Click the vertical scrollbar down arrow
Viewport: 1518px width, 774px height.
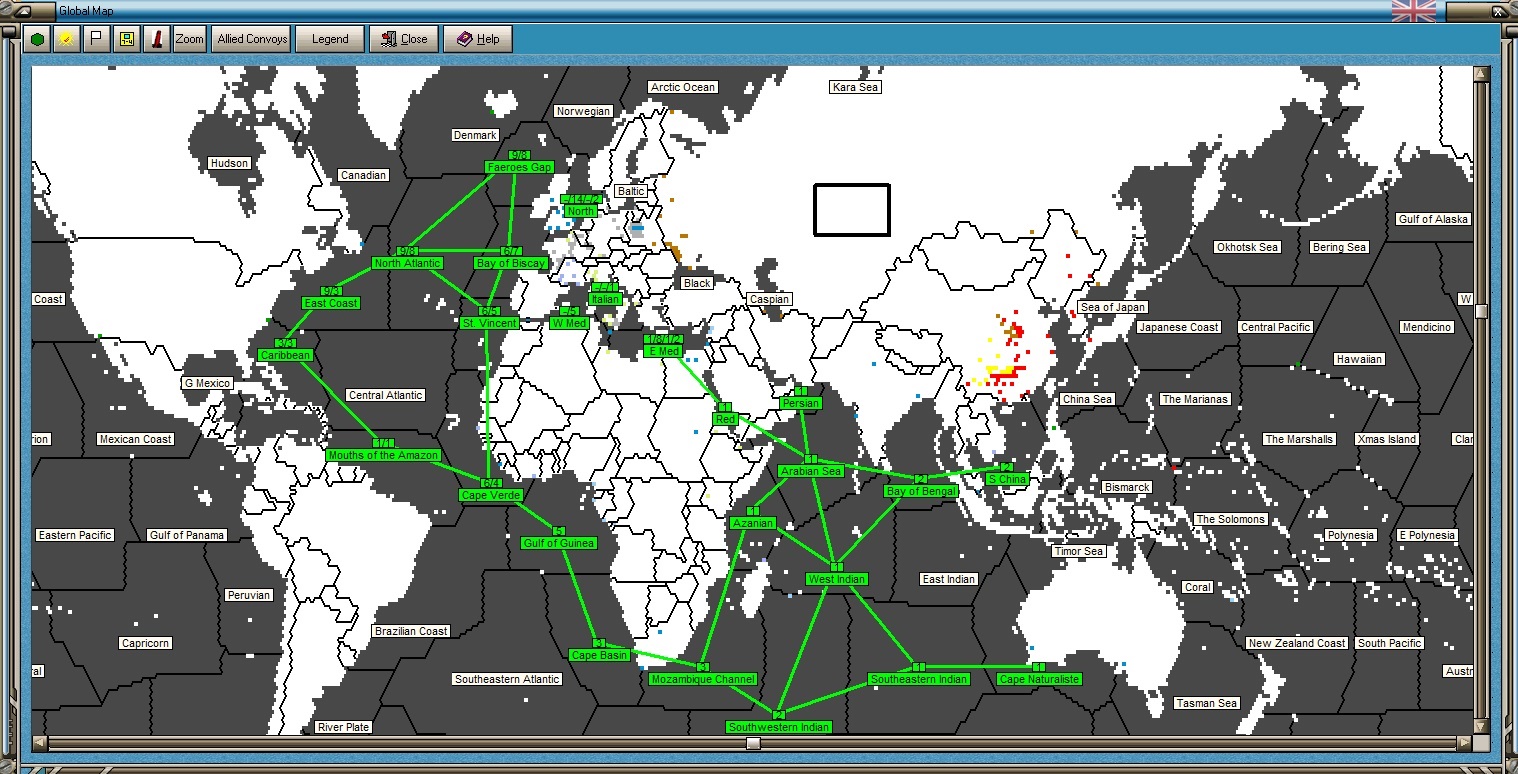click(1481, 727)
